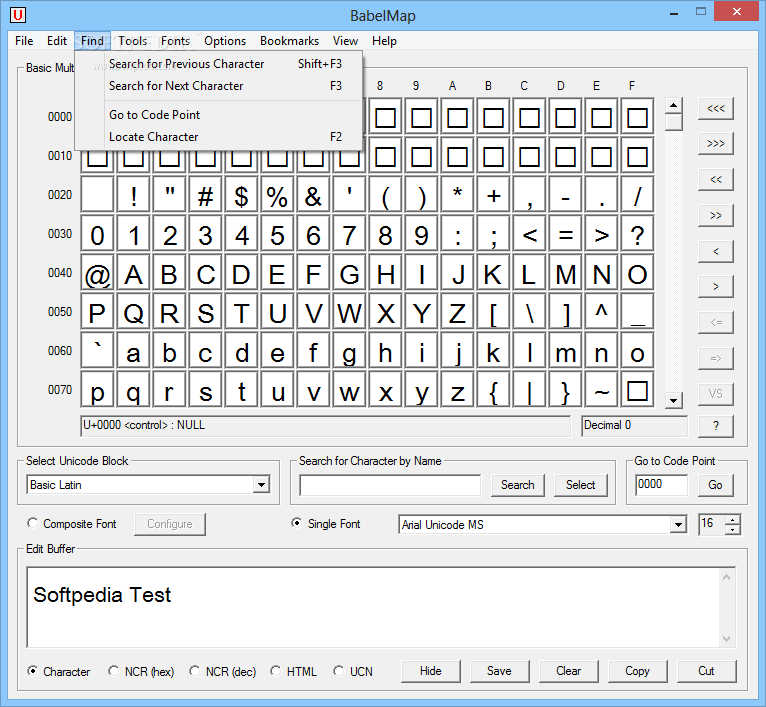The width and height of the screenshot is (766, 707).
Task: Click the Cut button
Action: [x=706, y=671]
